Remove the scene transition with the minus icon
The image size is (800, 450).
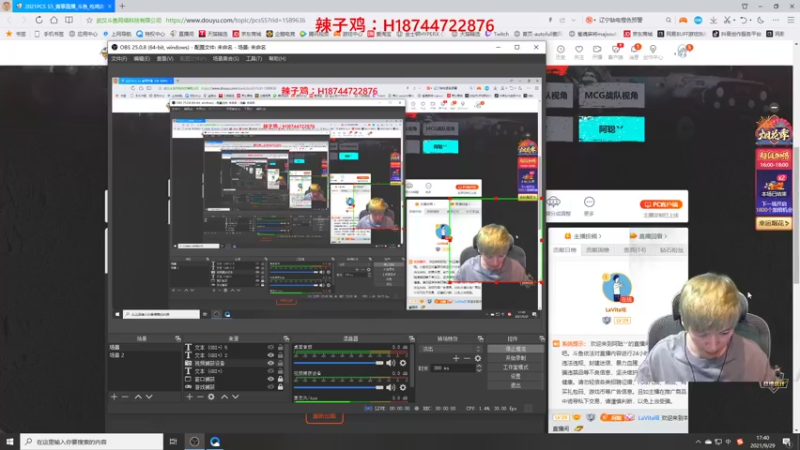coord(467,358)
